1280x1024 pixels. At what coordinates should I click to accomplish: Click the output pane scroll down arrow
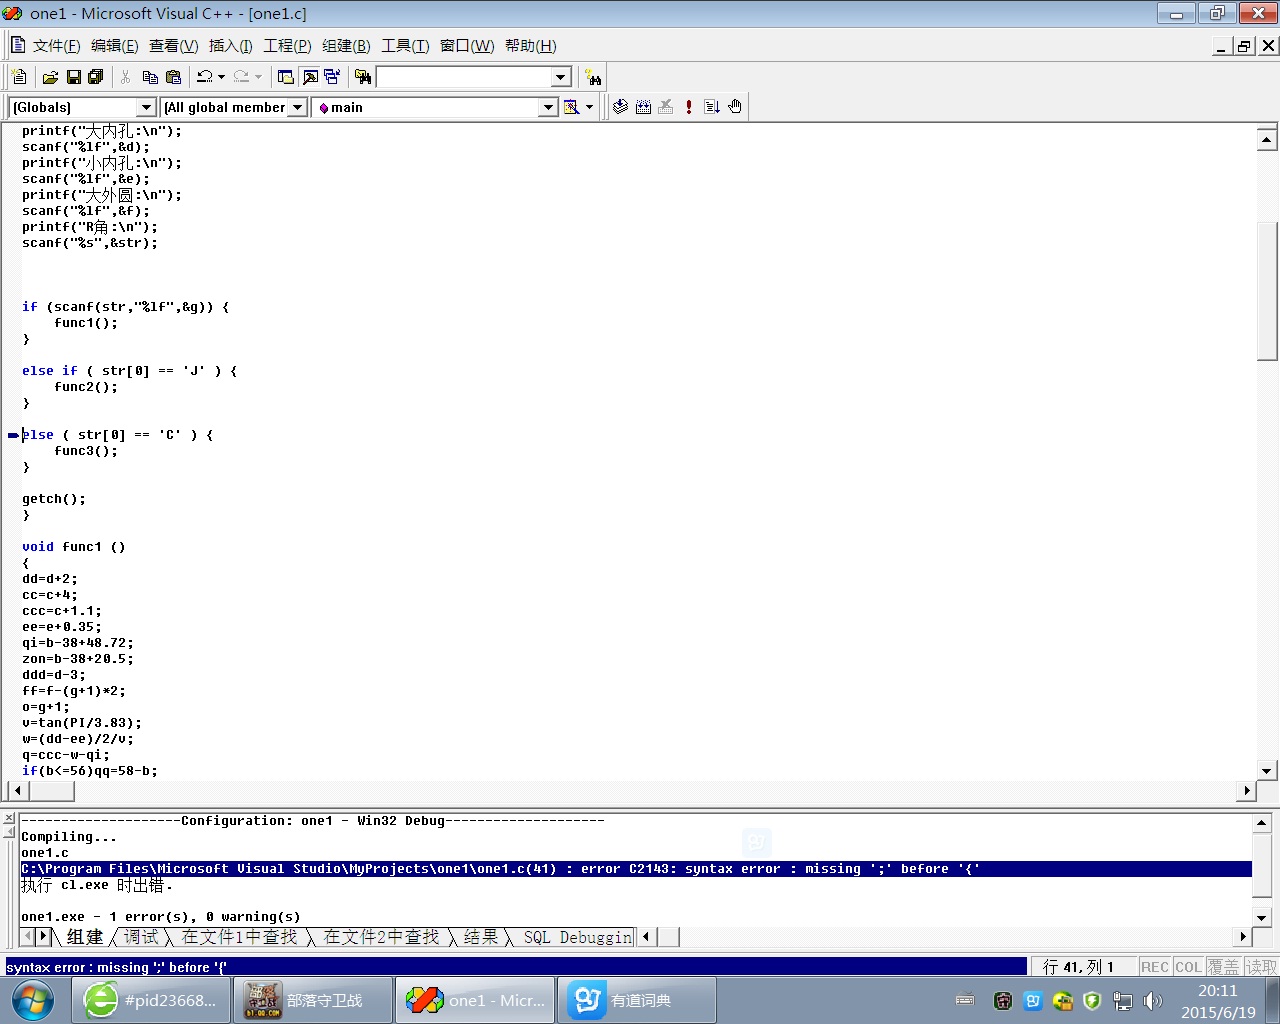[1261, 917]
